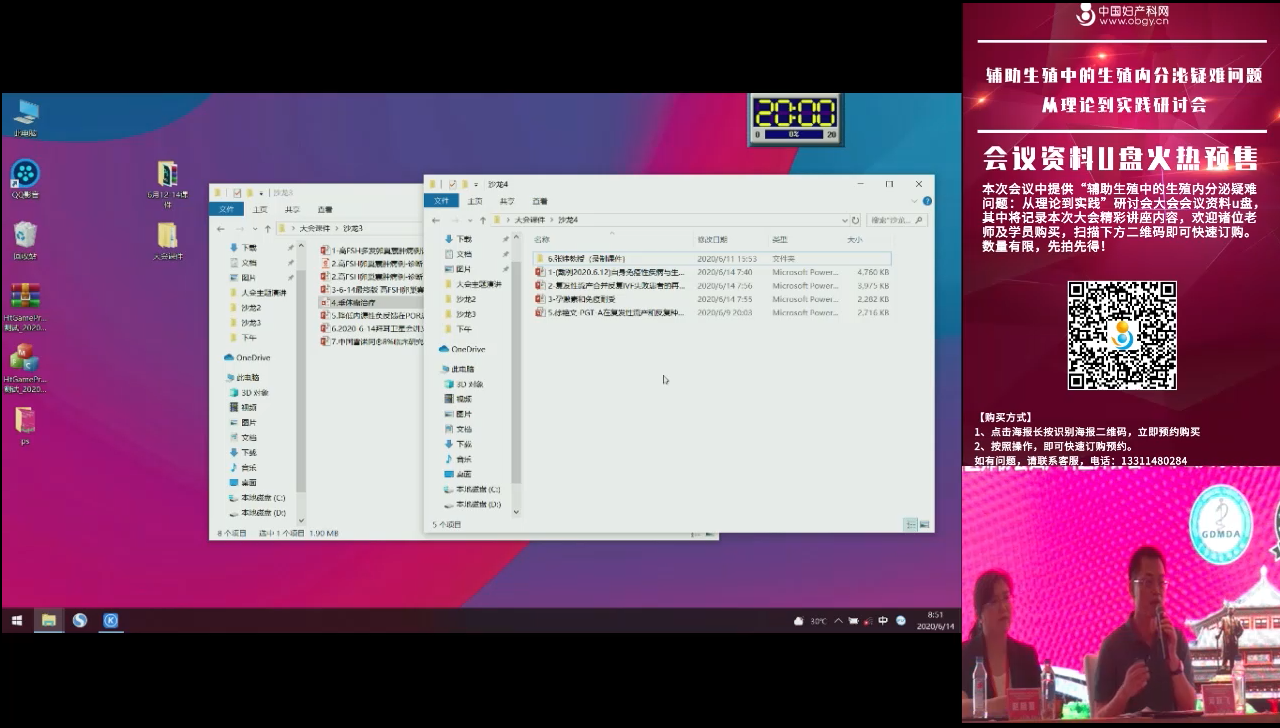This screenshot has height=728, width=1280.
Task: Switch to the 共享 tab in 沙龙4 window
Action: tap(507, 201)
